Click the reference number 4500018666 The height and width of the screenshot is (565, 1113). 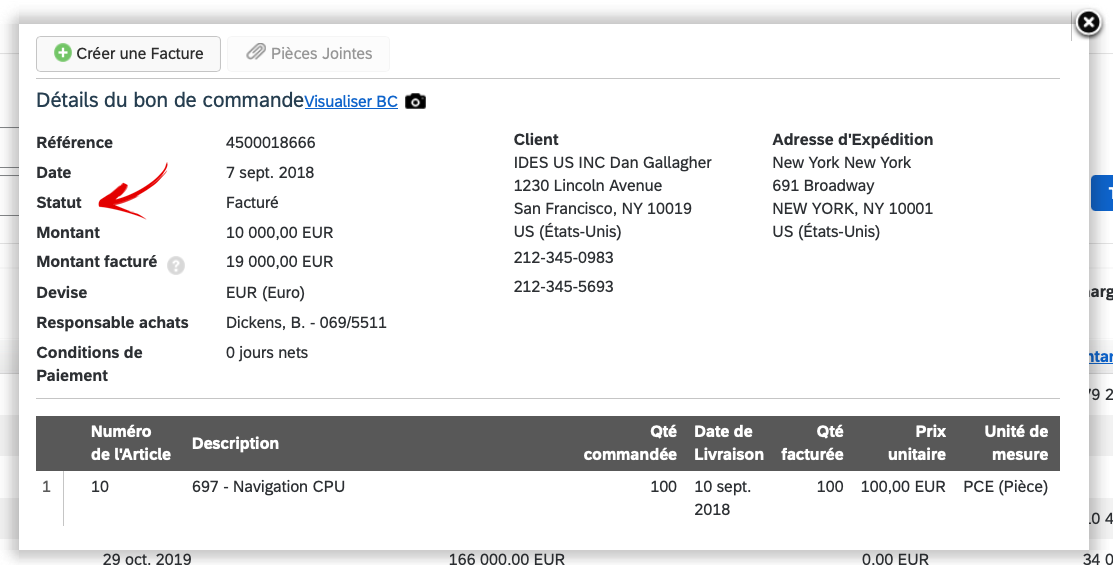click(270, 143)
